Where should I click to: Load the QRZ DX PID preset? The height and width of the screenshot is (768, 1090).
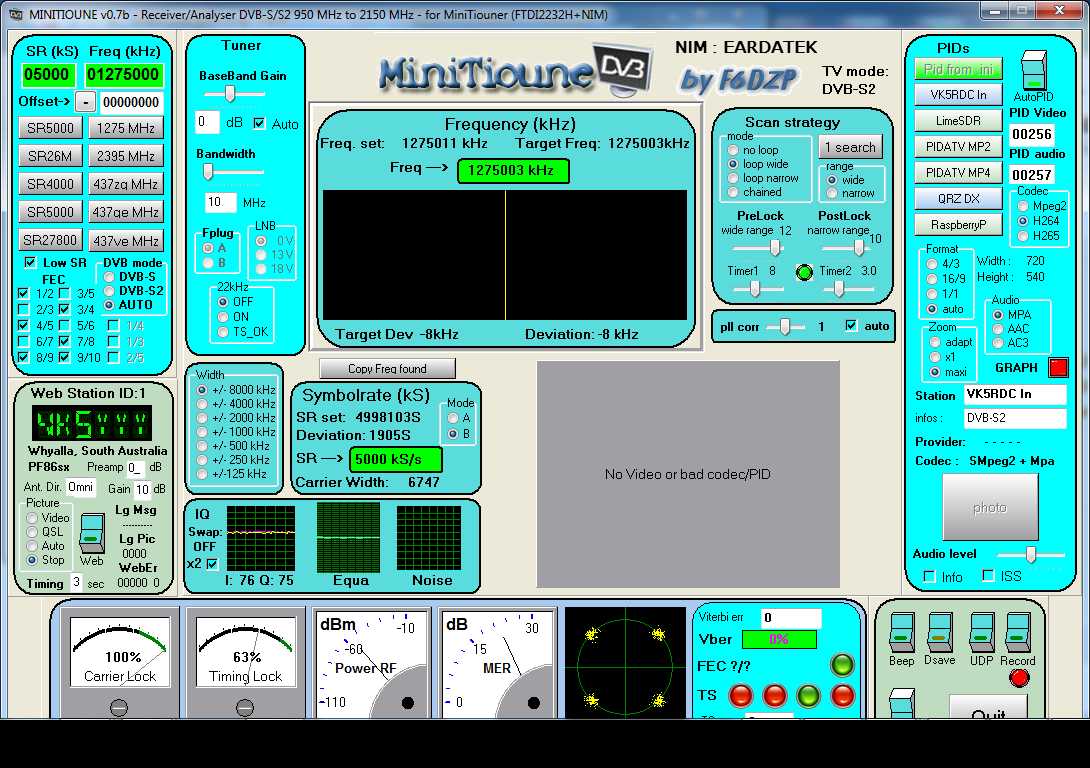pyautogui.click(x=959, y=198)
